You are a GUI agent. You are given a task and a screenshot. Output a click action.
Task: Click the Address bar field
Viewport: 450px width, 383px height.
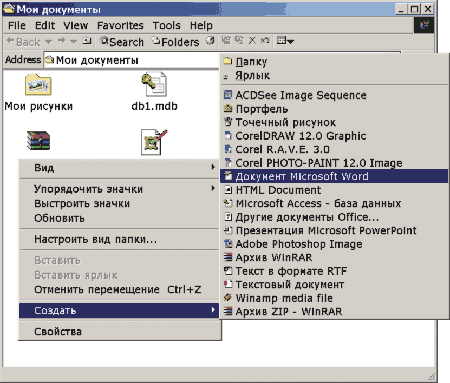[x=132, y=60]
